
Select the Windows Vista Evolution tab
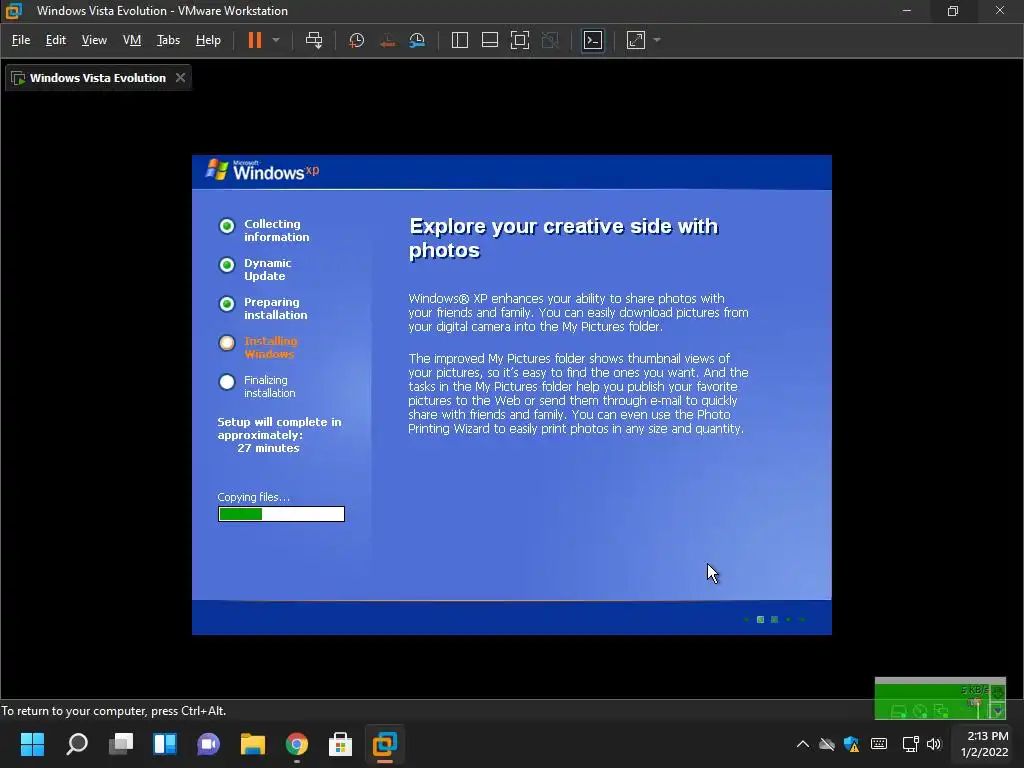coord(98,78)
